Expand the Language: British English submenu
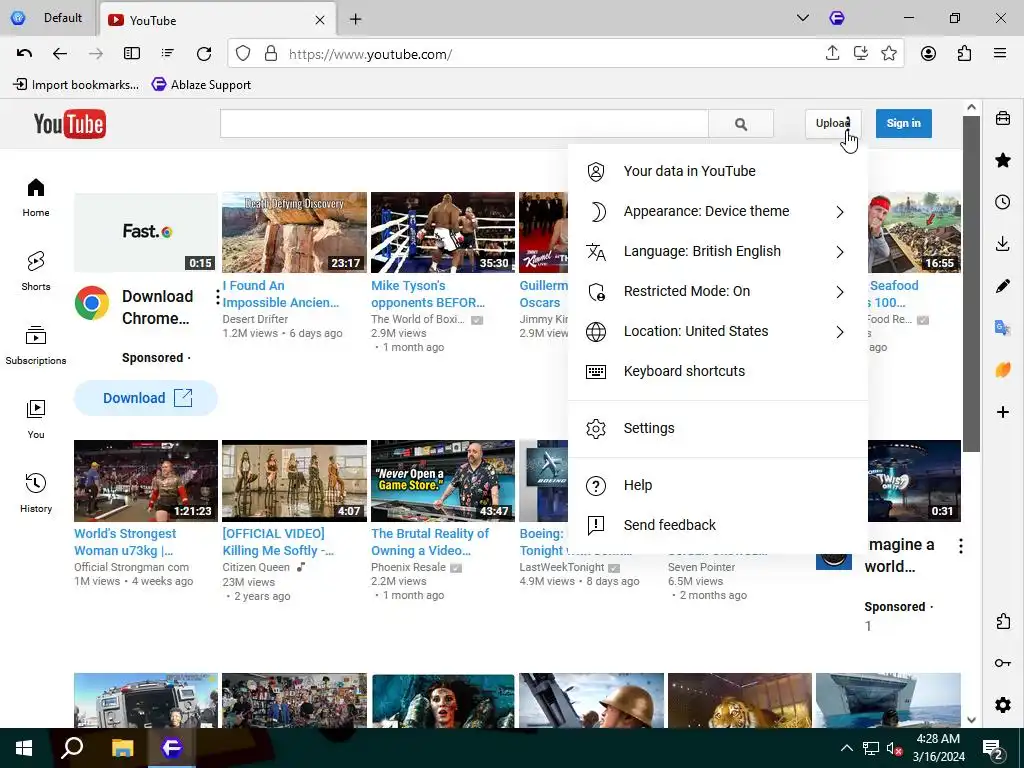1024x768 pixels. coord(718,251)
